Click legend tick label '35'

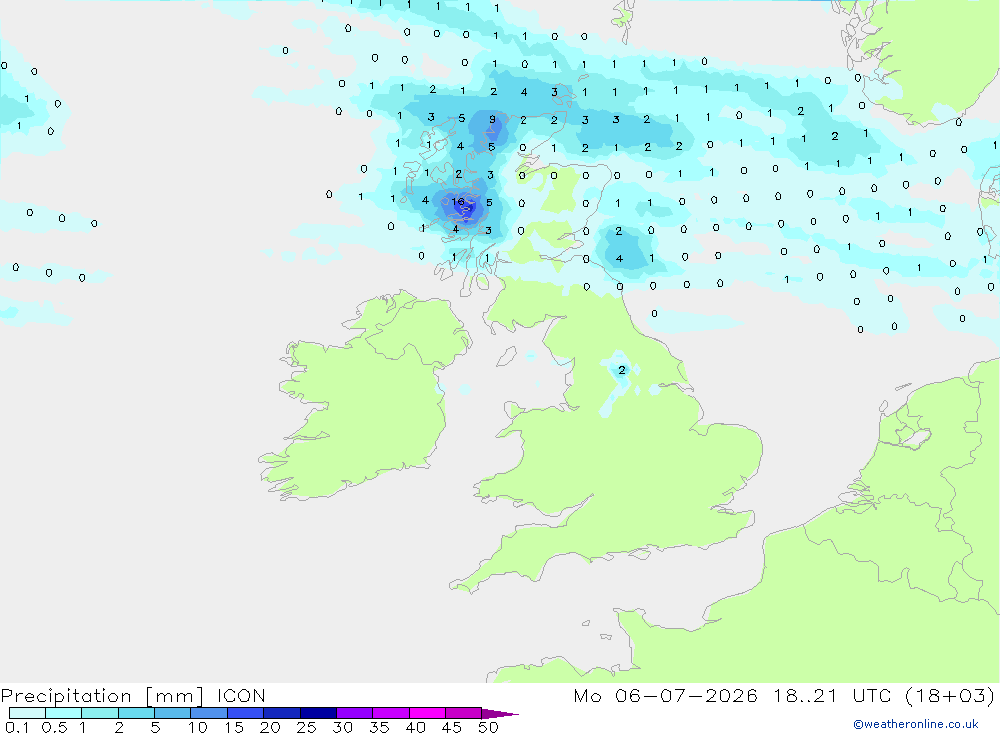(x=379, y=727)
